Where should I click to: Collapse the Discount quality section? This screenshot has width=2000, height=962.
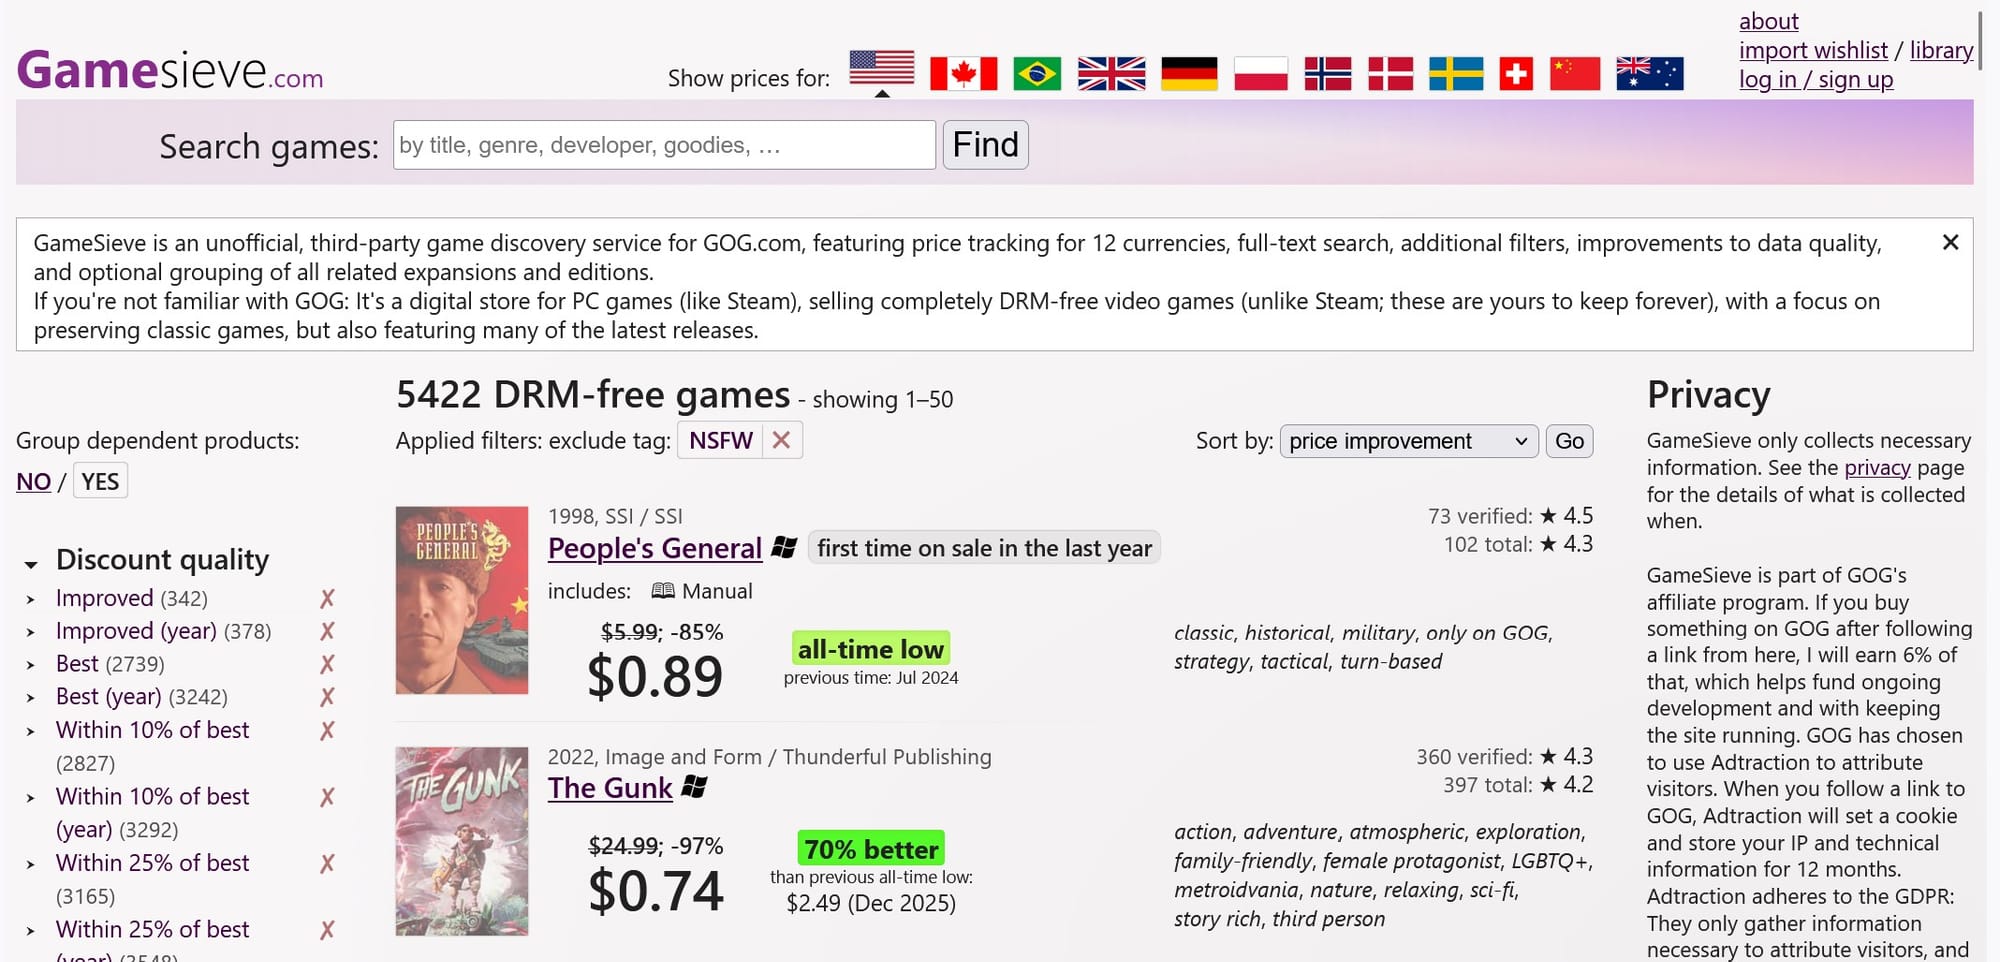[31, 563]
